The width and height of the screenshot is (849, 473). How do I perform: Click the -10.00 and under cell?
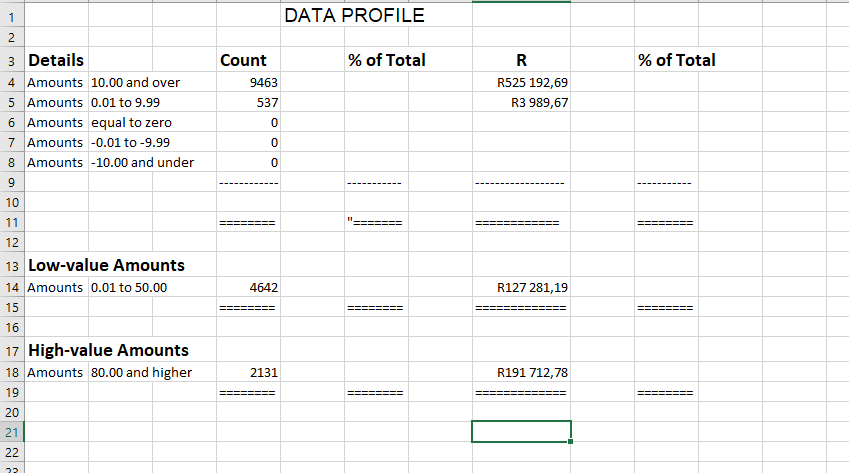point(142,162)
